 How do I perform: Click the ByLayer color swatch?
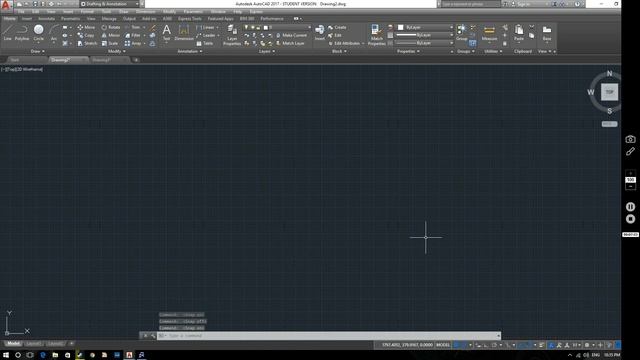[x=401, y=27]
